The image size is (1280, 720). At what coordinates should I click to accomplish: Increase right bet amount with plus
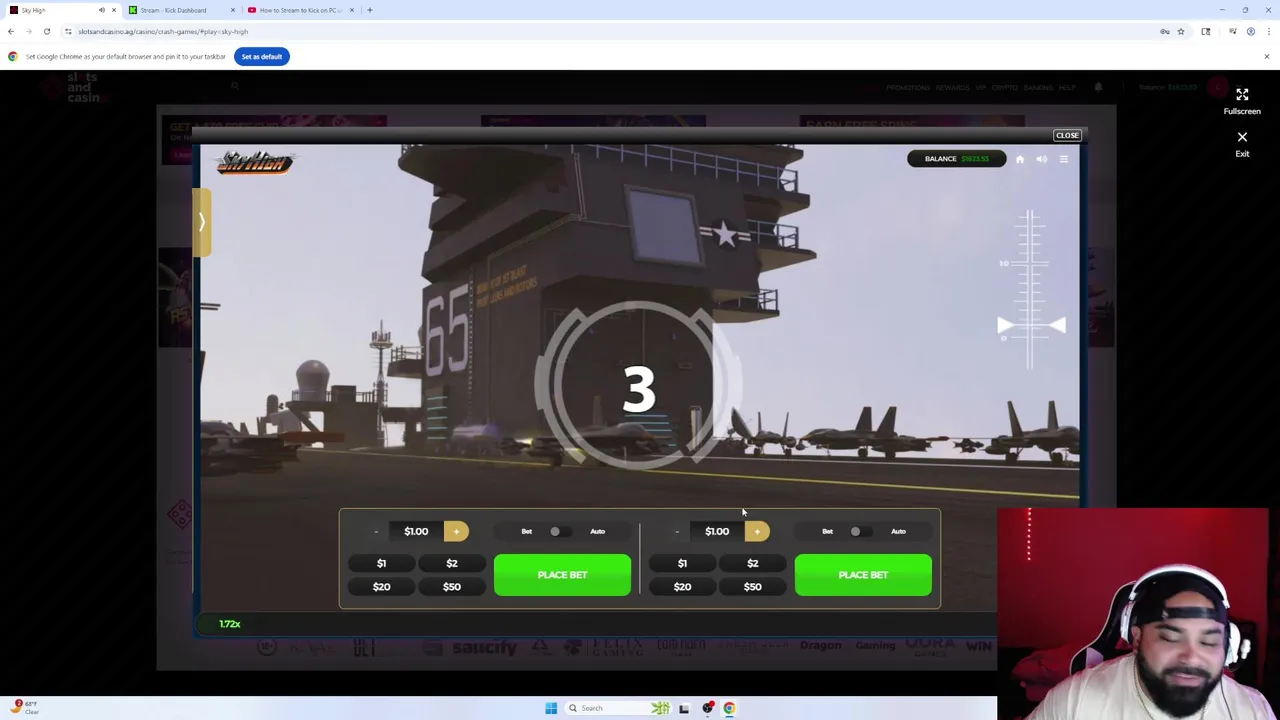757,531
